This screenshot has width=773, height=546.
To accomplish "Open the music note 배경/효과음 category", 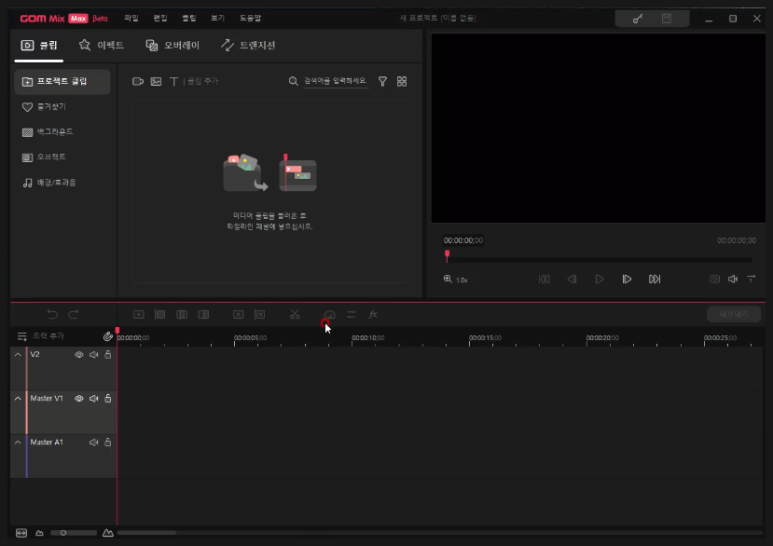I will click(49, 183).
